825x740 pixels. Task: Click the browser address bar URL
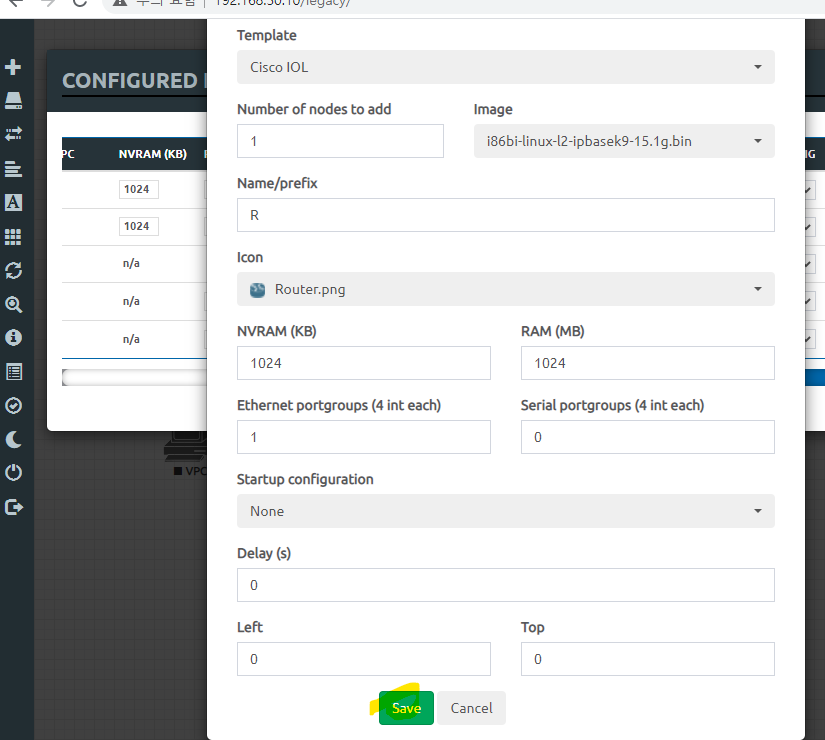pyautogui.click(x=283, y=3)
